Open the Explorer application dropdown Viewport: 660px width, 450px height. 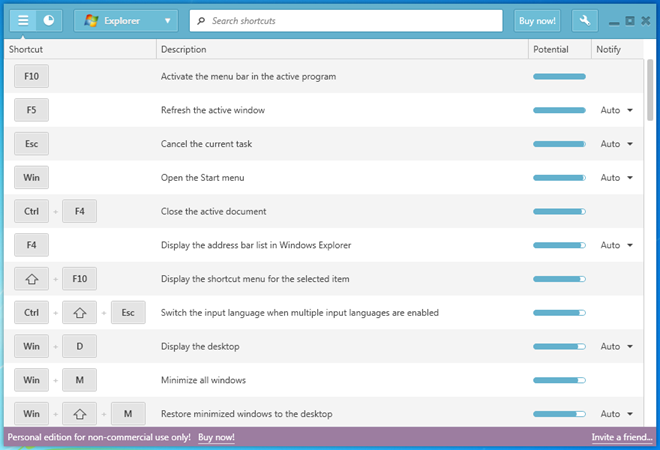click(125, 20)
